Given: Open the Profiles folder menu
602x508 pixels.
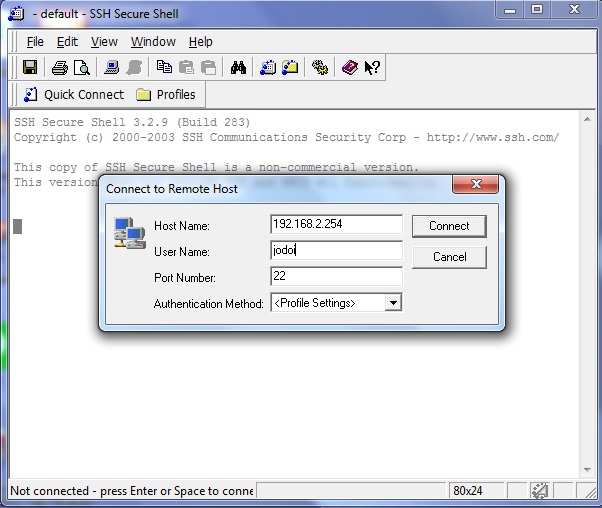Looking at the screenshot, I should pyautogui.click(x=166, y=94).
